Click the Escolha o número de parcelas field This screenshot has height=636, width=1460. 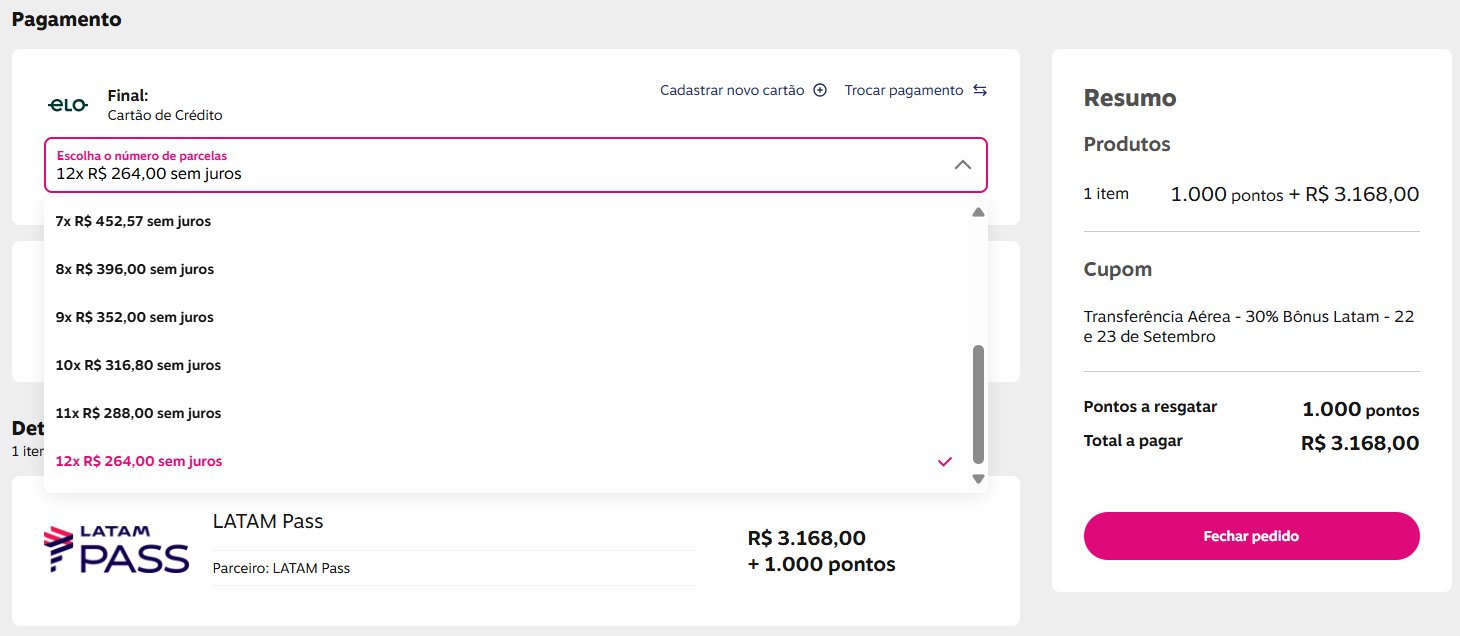coord(516,164)
